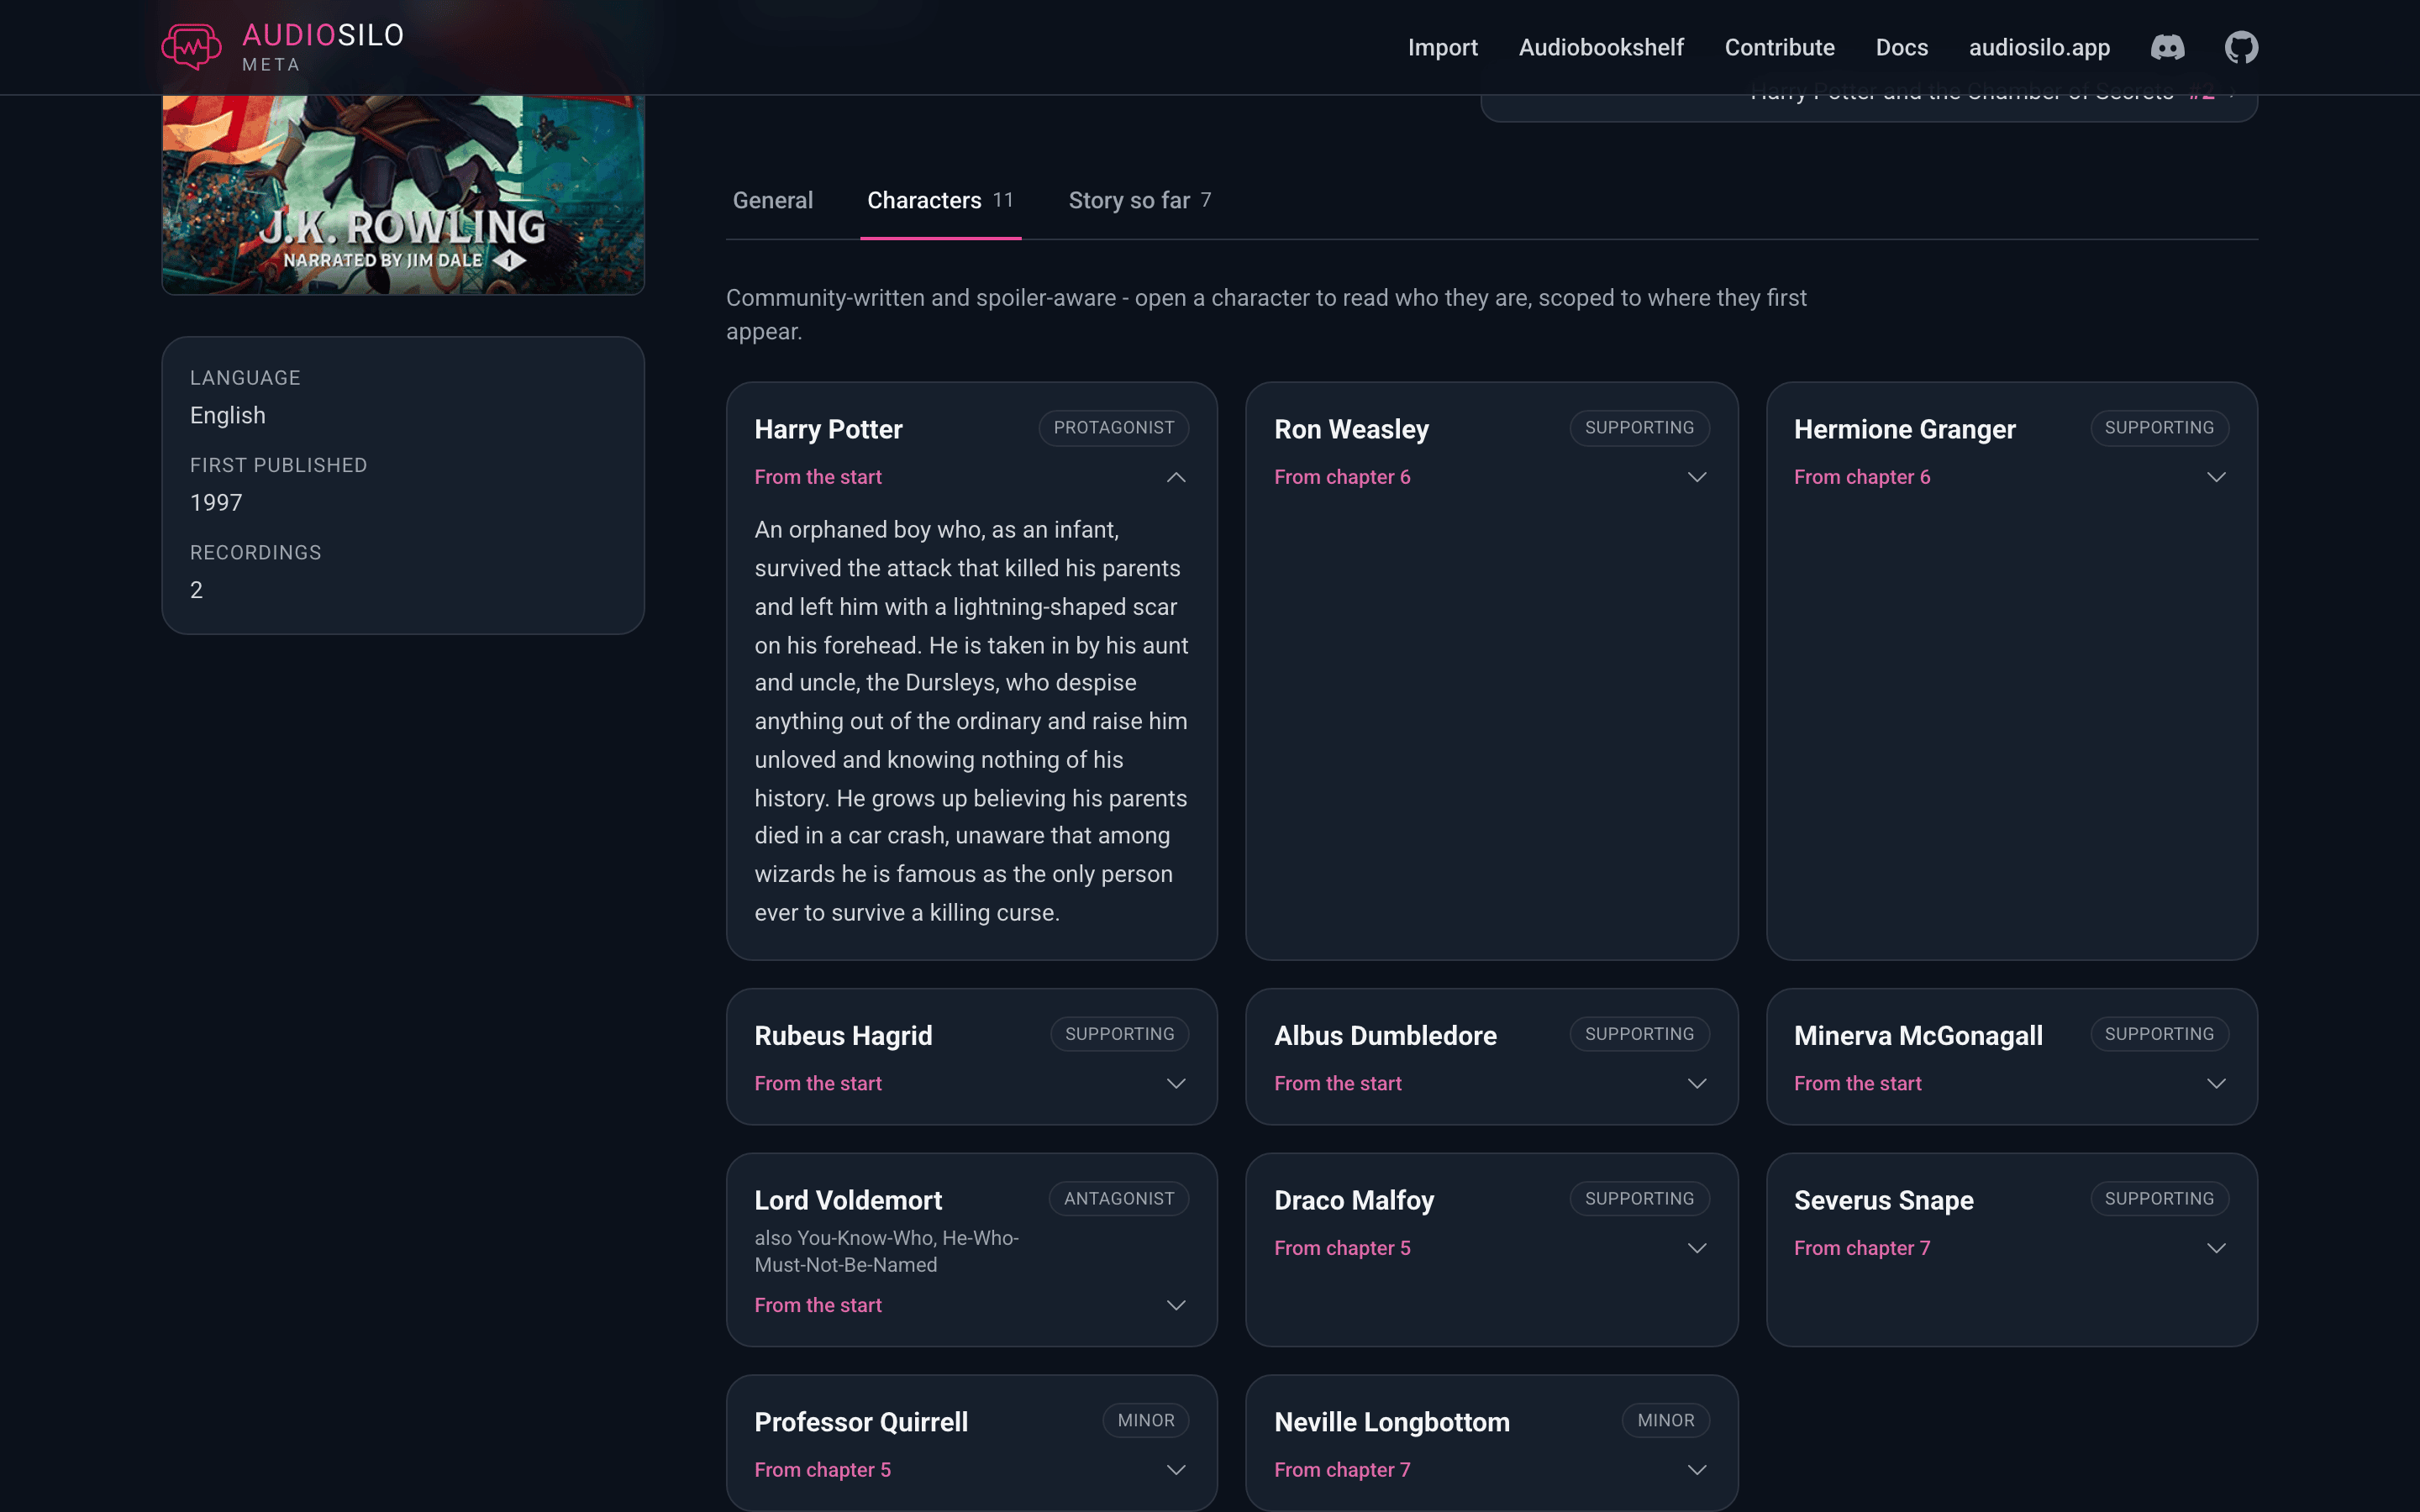
Task: Click the 'Community-written and spoiler-aware' intro text
Action: click(x=1266, y=314)
